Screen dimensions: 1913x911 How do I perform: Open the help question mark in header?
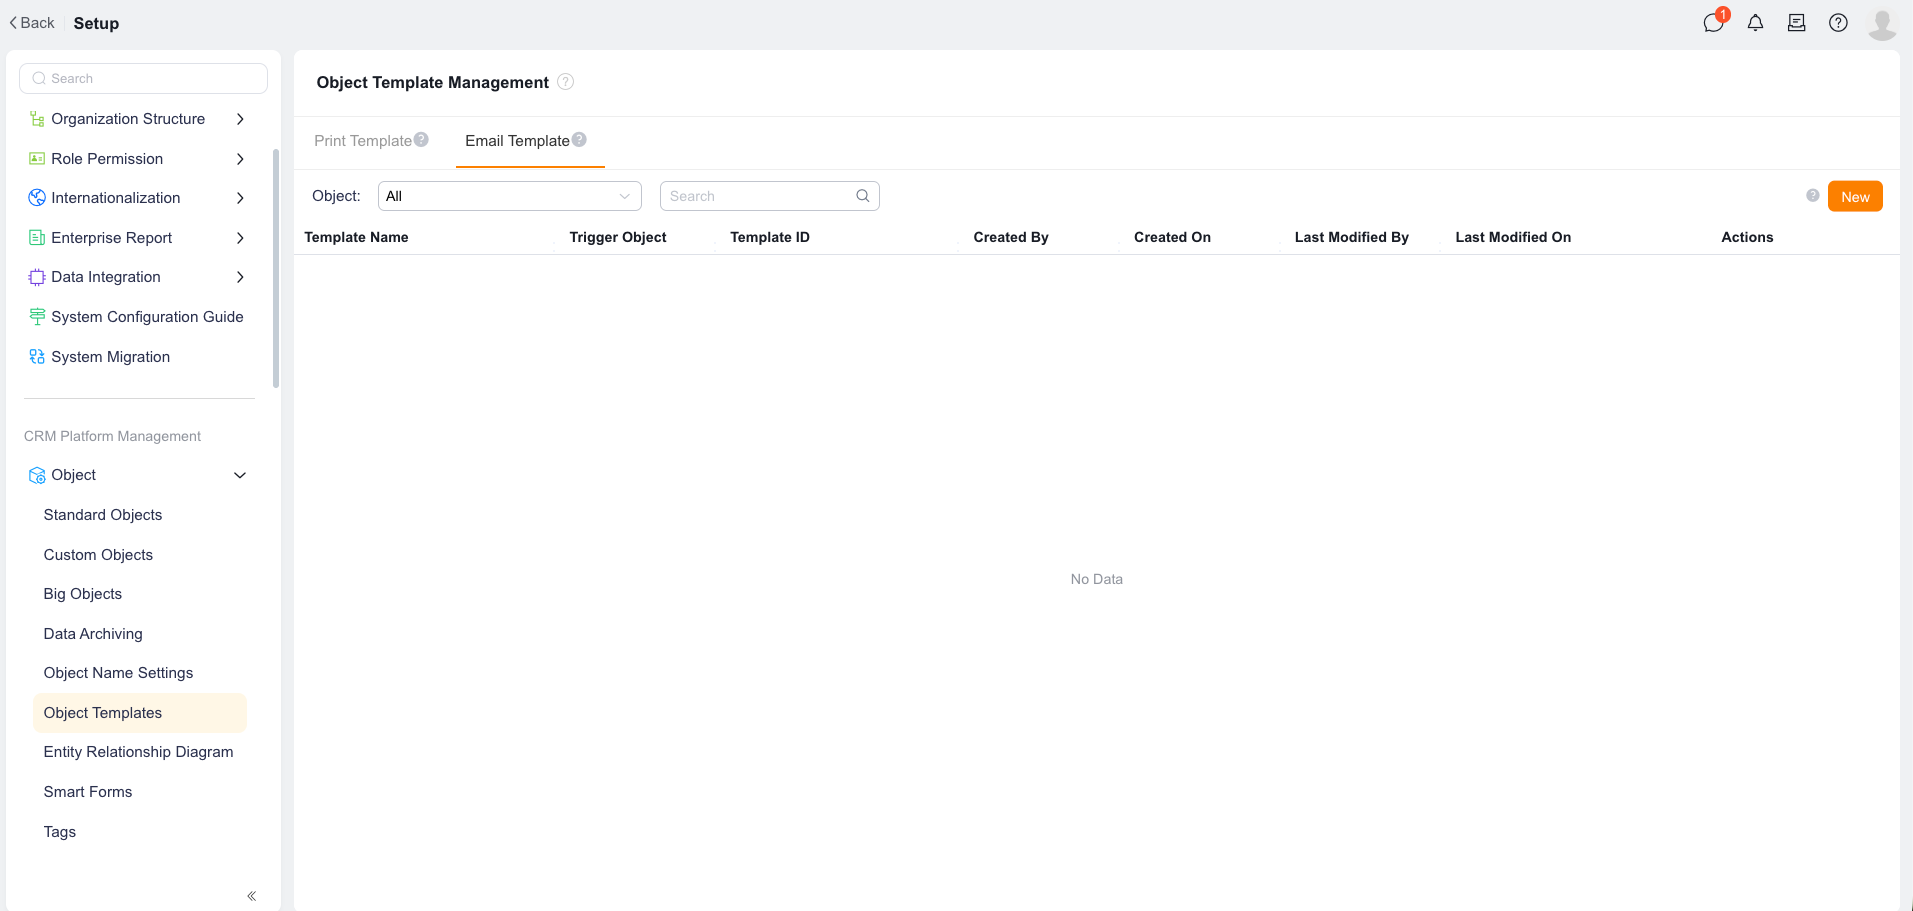coord(1838,23)
